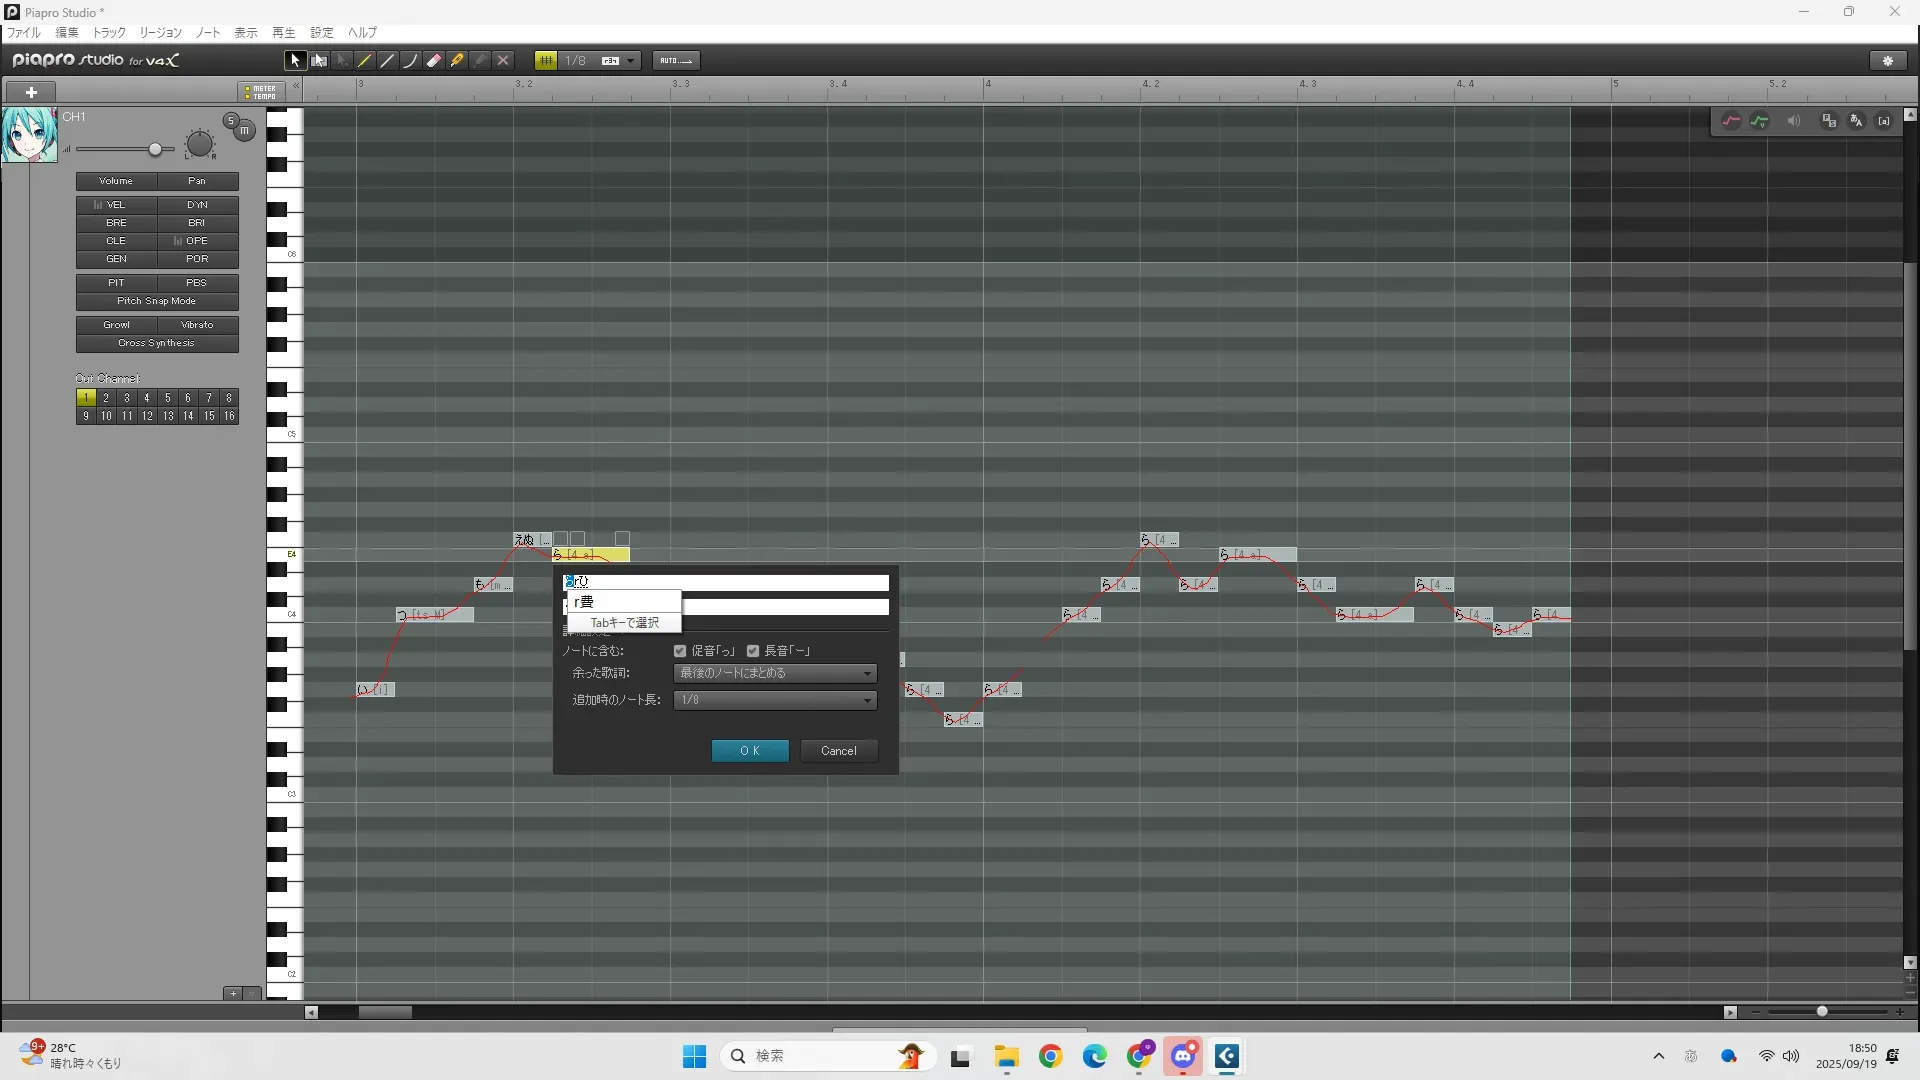Solo the CH1 track with S button

[231, 121]
